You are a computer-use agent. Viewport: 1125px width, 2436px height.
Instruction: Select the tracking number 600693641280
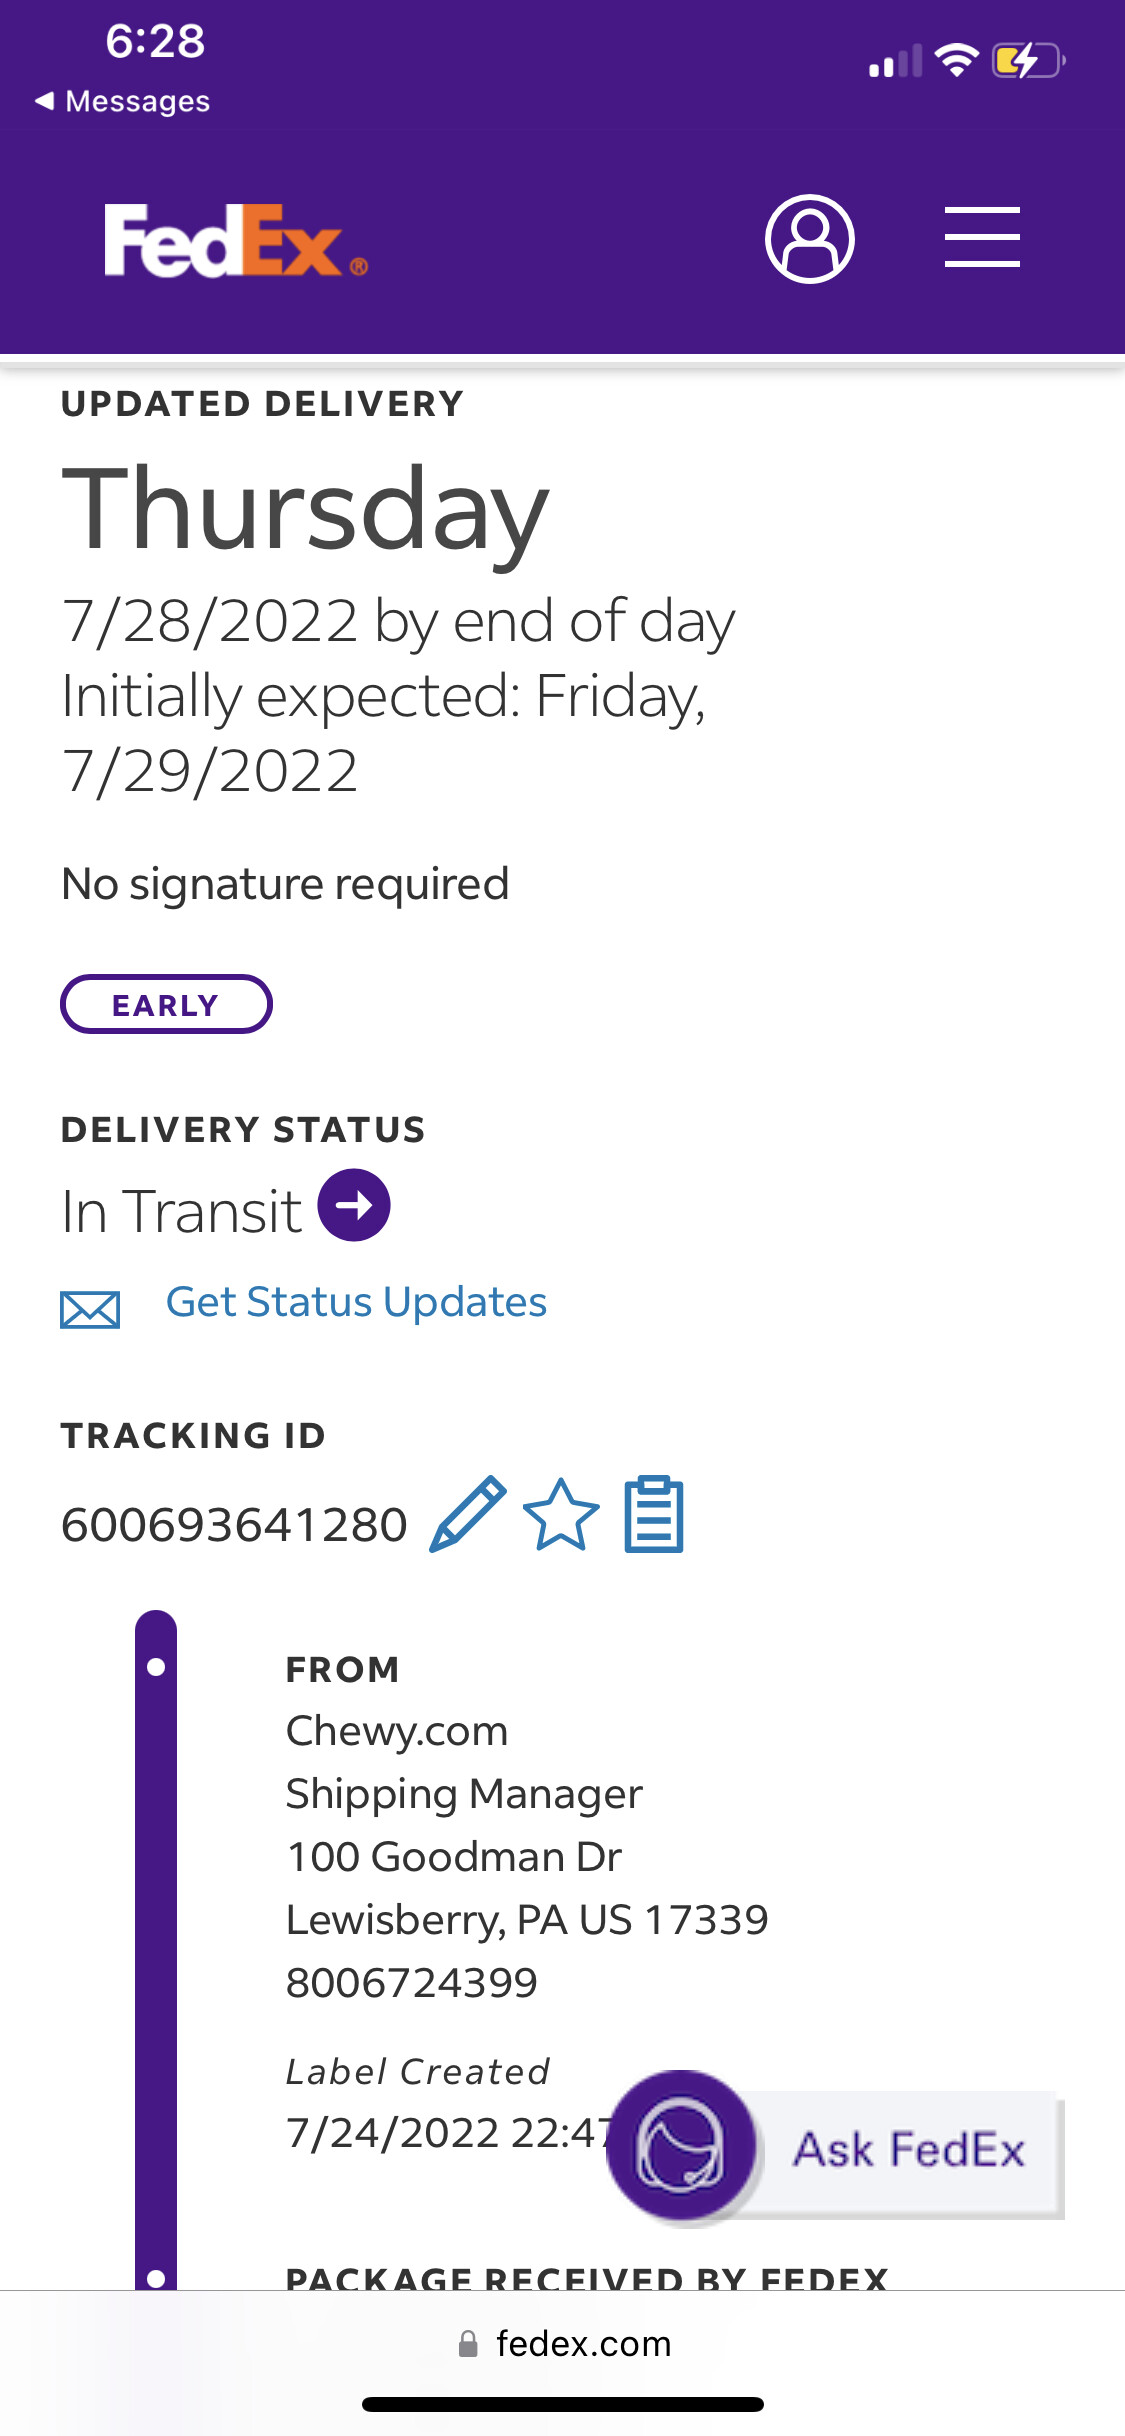[234, 1526]
